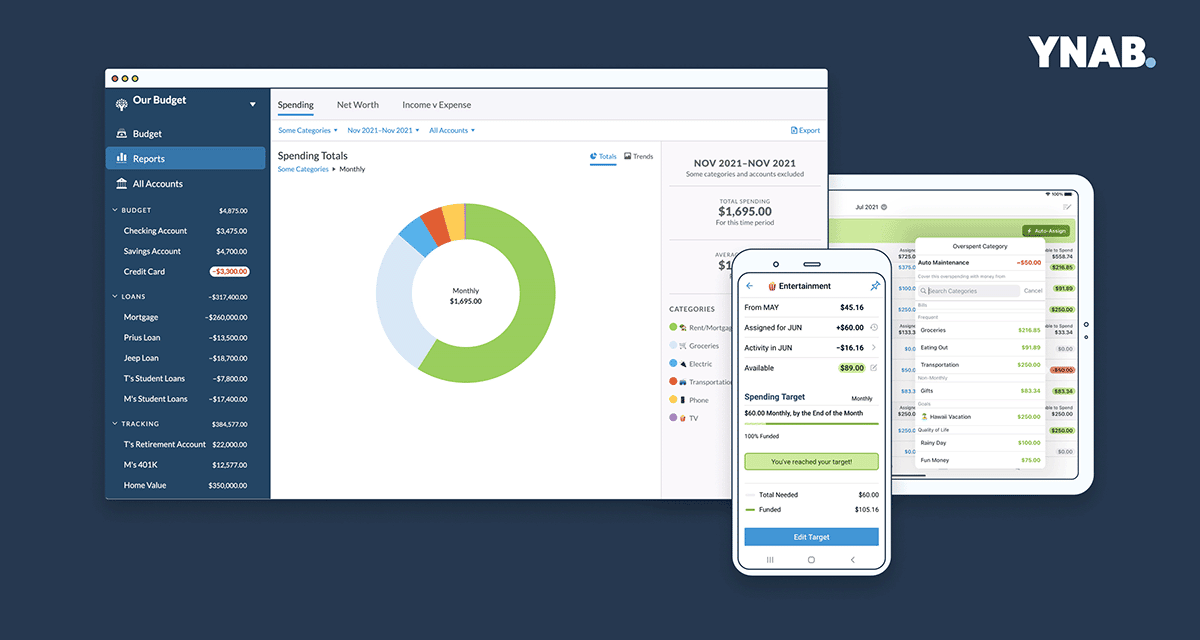Click the All Accounts bank icon

pos(122,184)
